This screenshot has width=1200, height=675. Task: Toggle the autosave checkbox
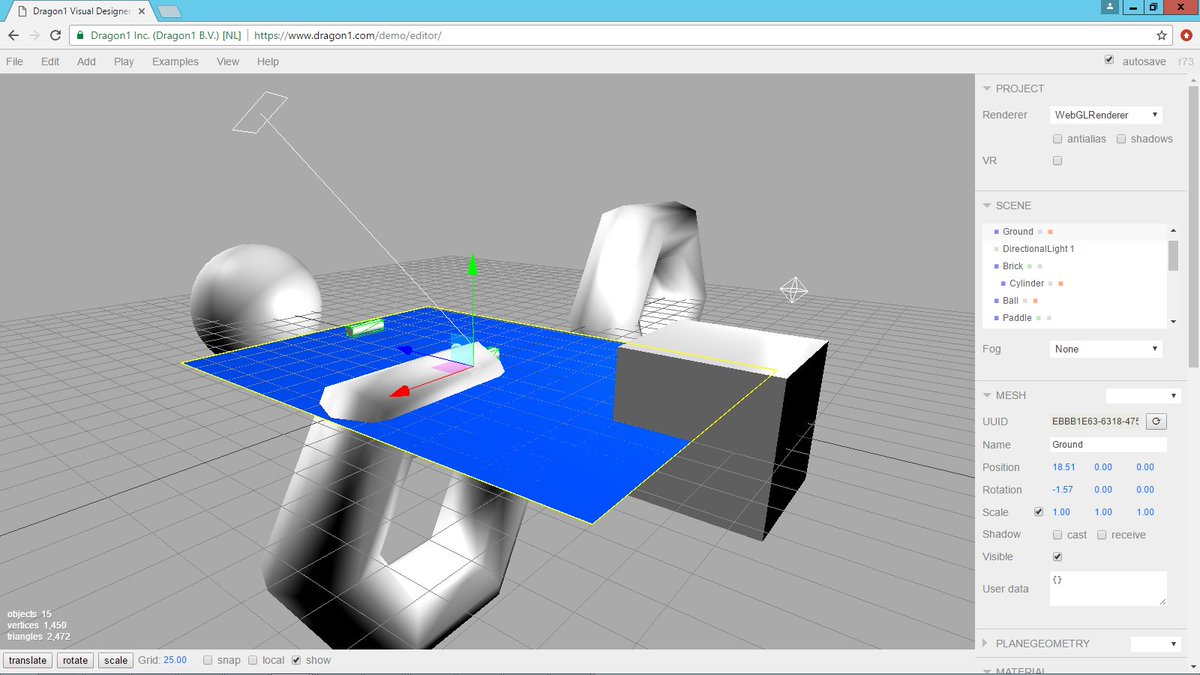pos(1109,61)
